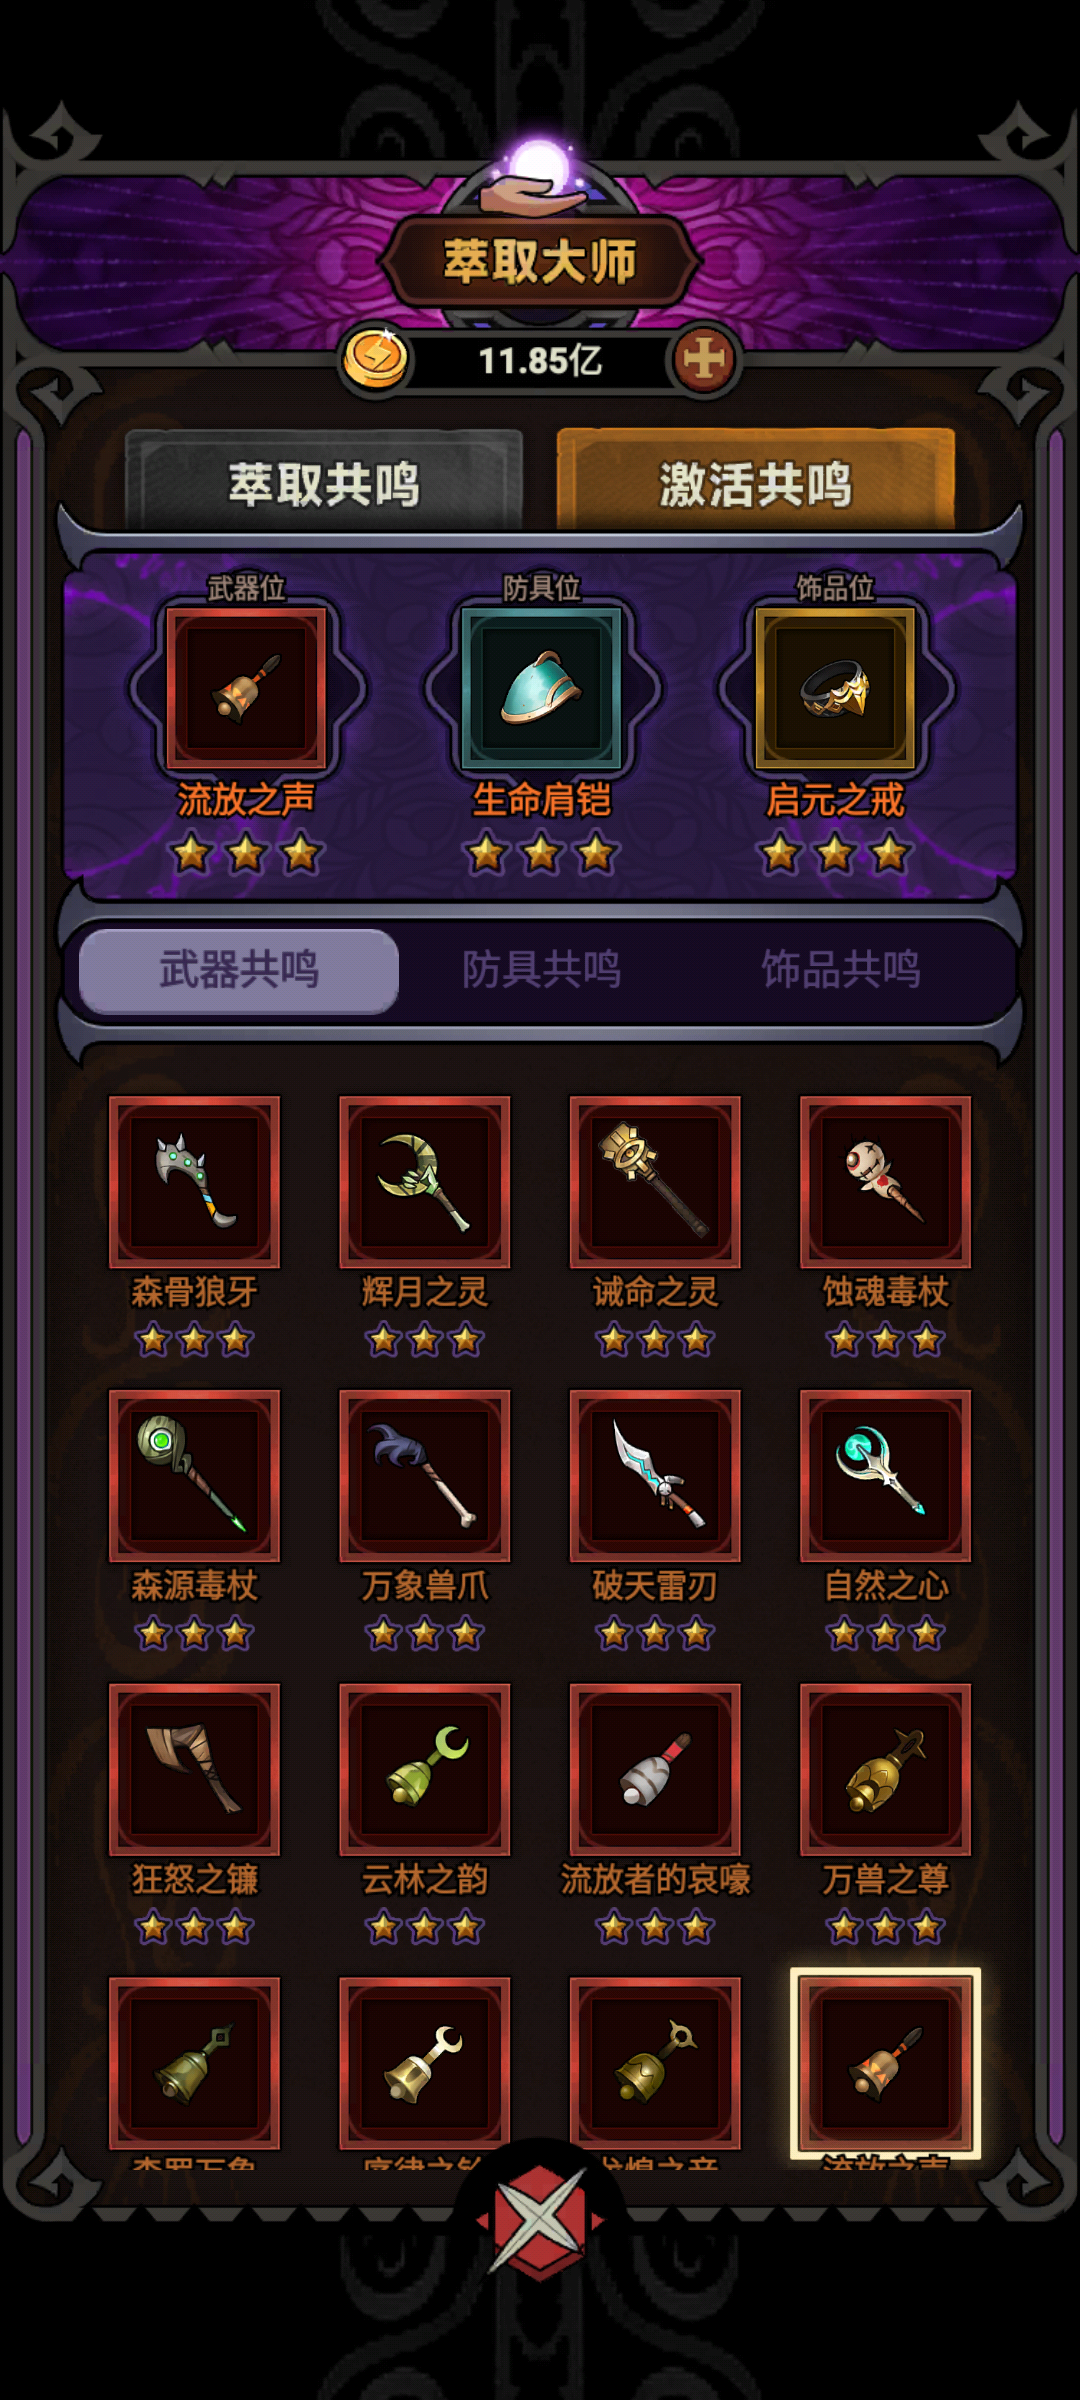1080x2400 pixels.
Task: Open the 饰品共鸣 sub-tab
Action: 841,969
